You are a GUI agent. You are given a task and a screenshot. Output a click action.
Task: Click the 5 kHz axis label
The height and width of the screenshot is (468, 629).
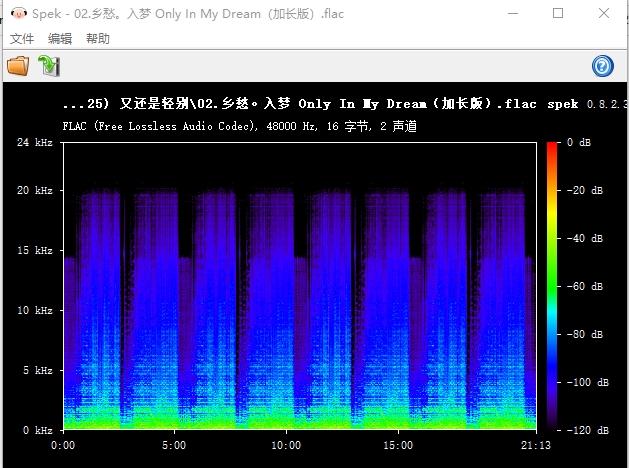click(x=37, y=370)
